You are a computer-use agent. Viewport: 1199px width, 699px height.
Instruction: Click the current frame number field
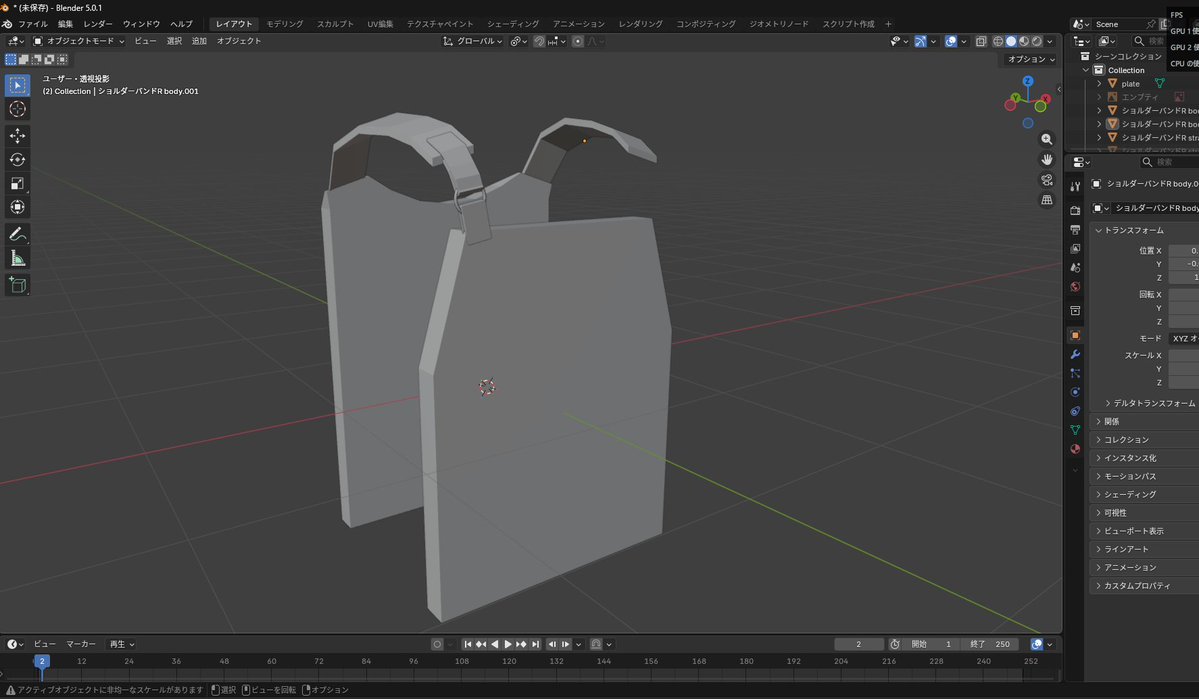(x=859, y=644)
